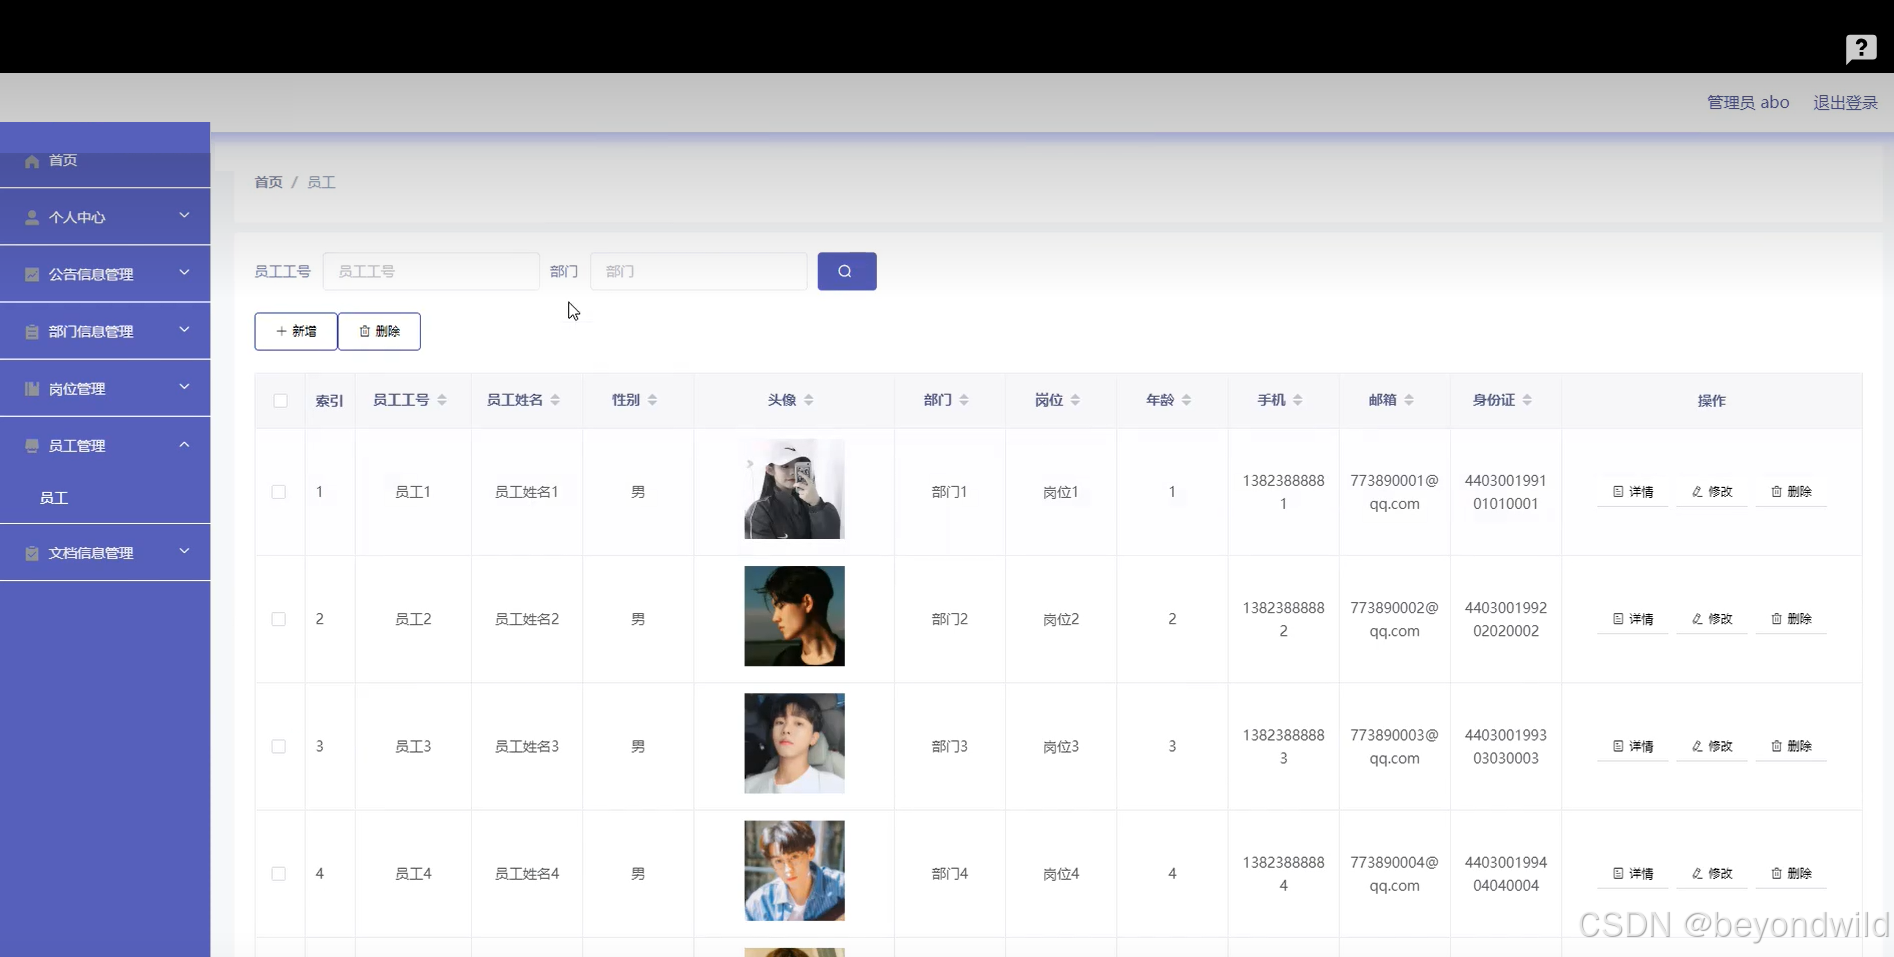
Task: Click the help question mark icon
Action: pos(1861,48)
